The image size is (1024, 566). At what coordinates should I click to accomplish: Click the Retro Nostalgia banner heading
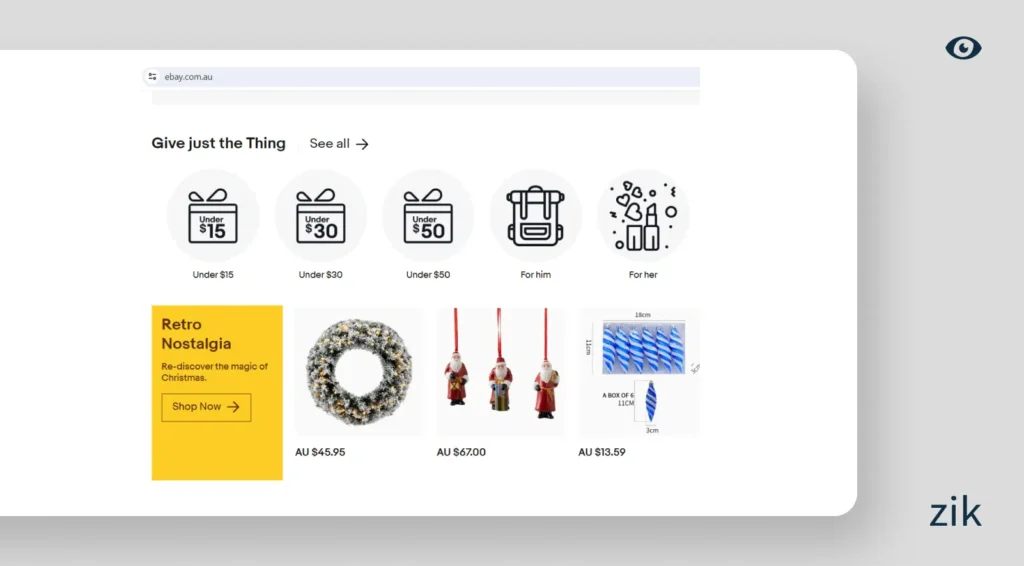[196, 334]
